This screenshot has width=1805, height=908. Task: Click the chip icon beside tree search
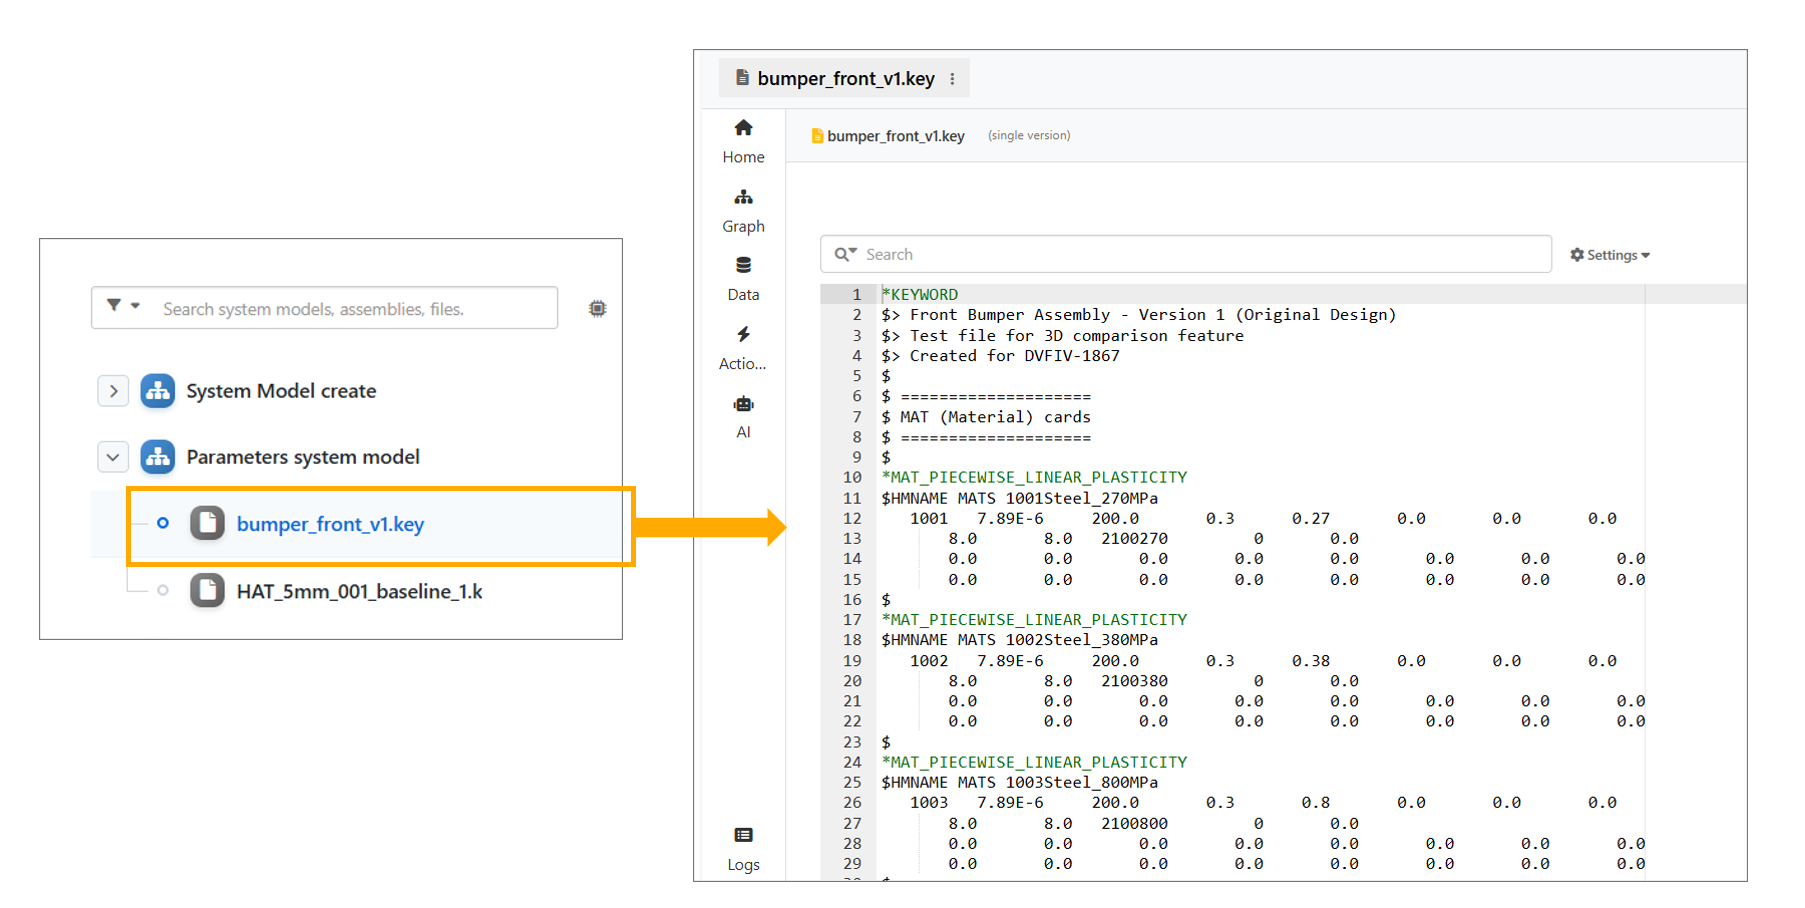click(x=597, y=309)
